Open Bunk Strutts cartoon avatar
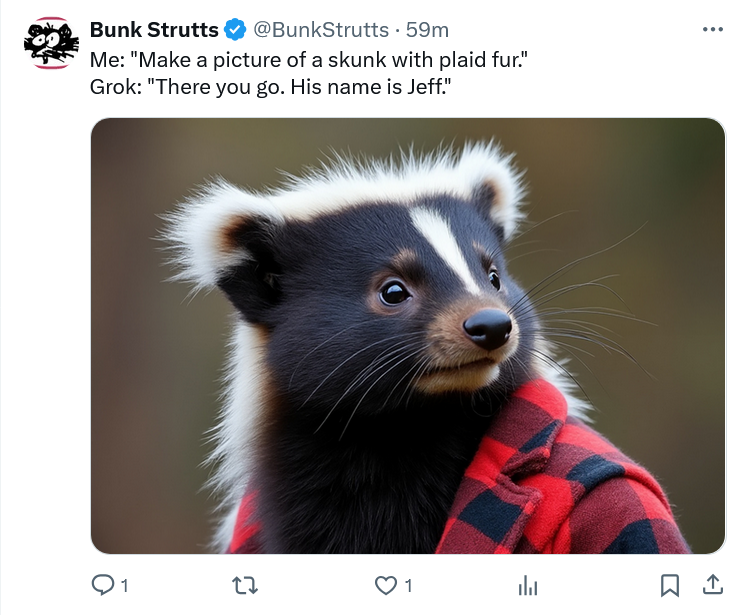Screen dimensions: 748x615 [51, 43]
